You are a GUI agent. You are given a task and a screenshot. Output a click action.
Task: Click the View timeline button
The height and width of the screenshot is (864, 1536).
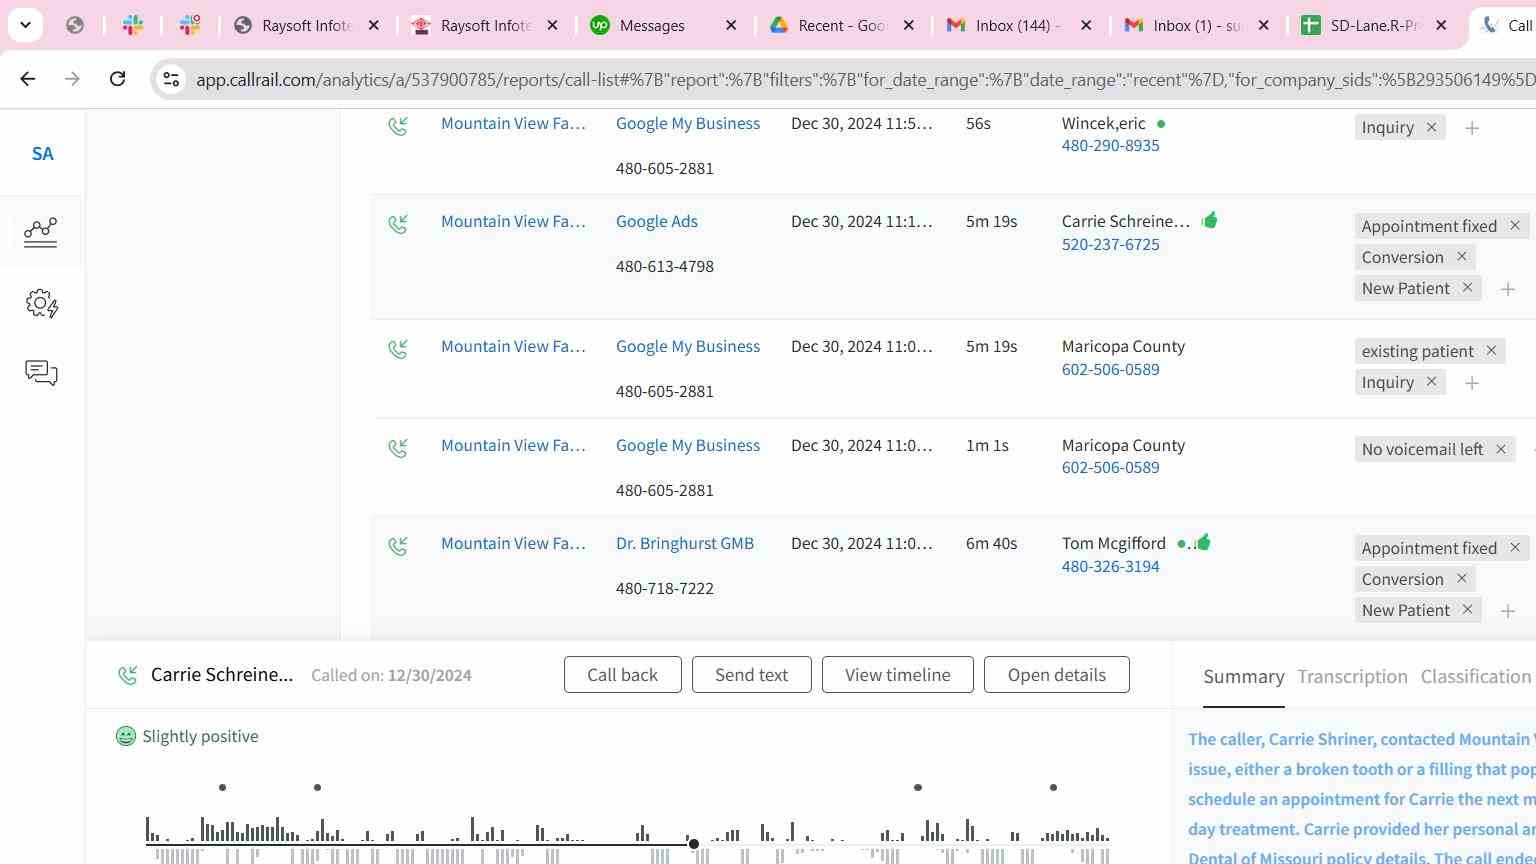pyautogui.click(x=898, y=675)
